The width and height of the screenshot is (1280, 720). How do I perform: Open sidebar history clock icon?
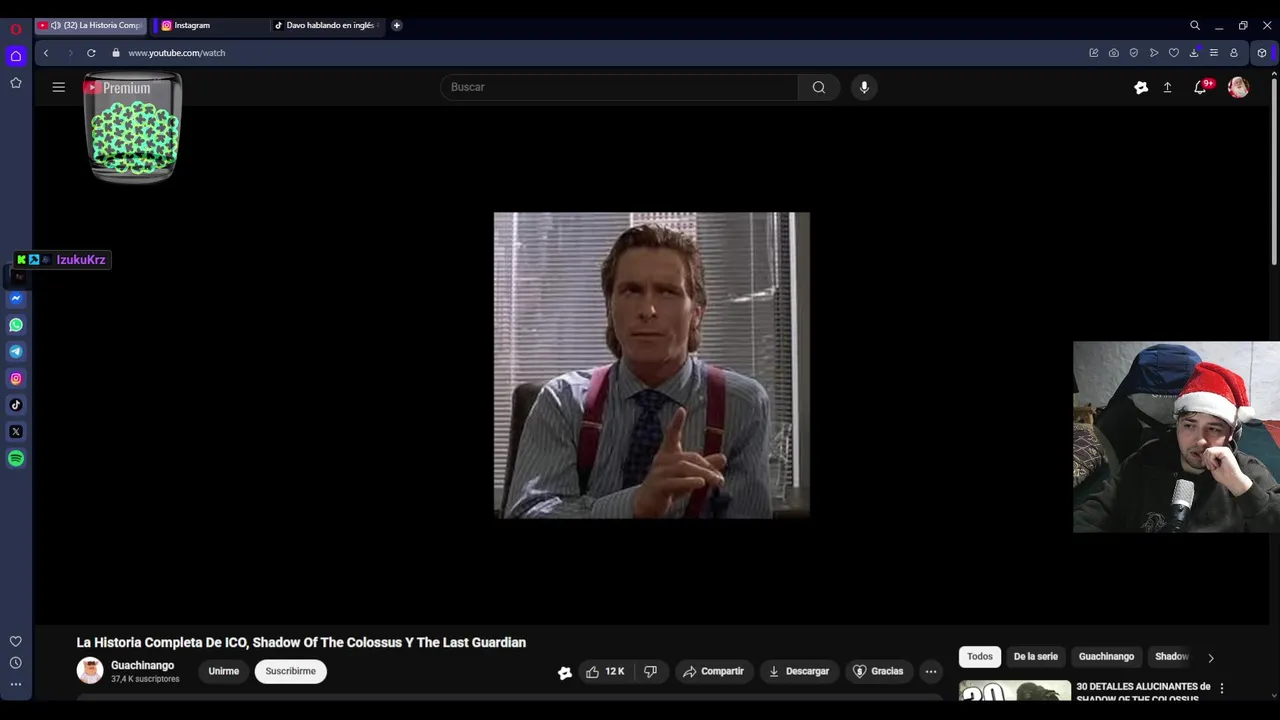pyautogui.click(x=16, y=663)
